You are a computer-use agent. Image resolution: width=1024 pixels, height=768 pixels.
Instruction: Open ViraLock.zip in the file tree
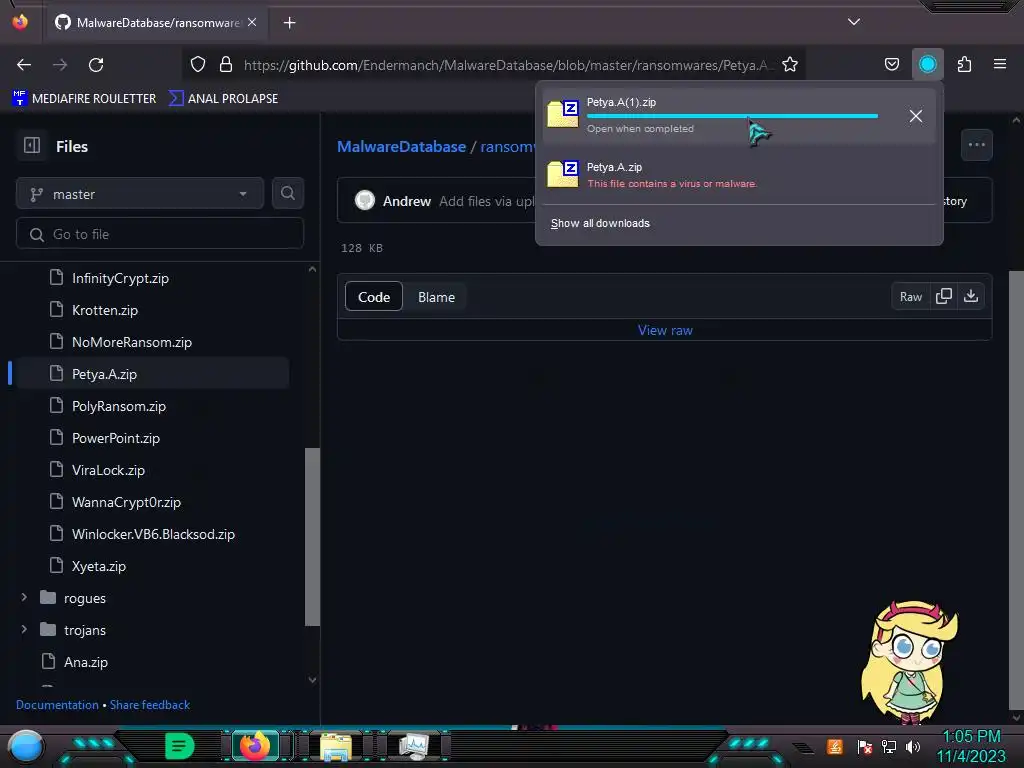click(x=108, y=470)
